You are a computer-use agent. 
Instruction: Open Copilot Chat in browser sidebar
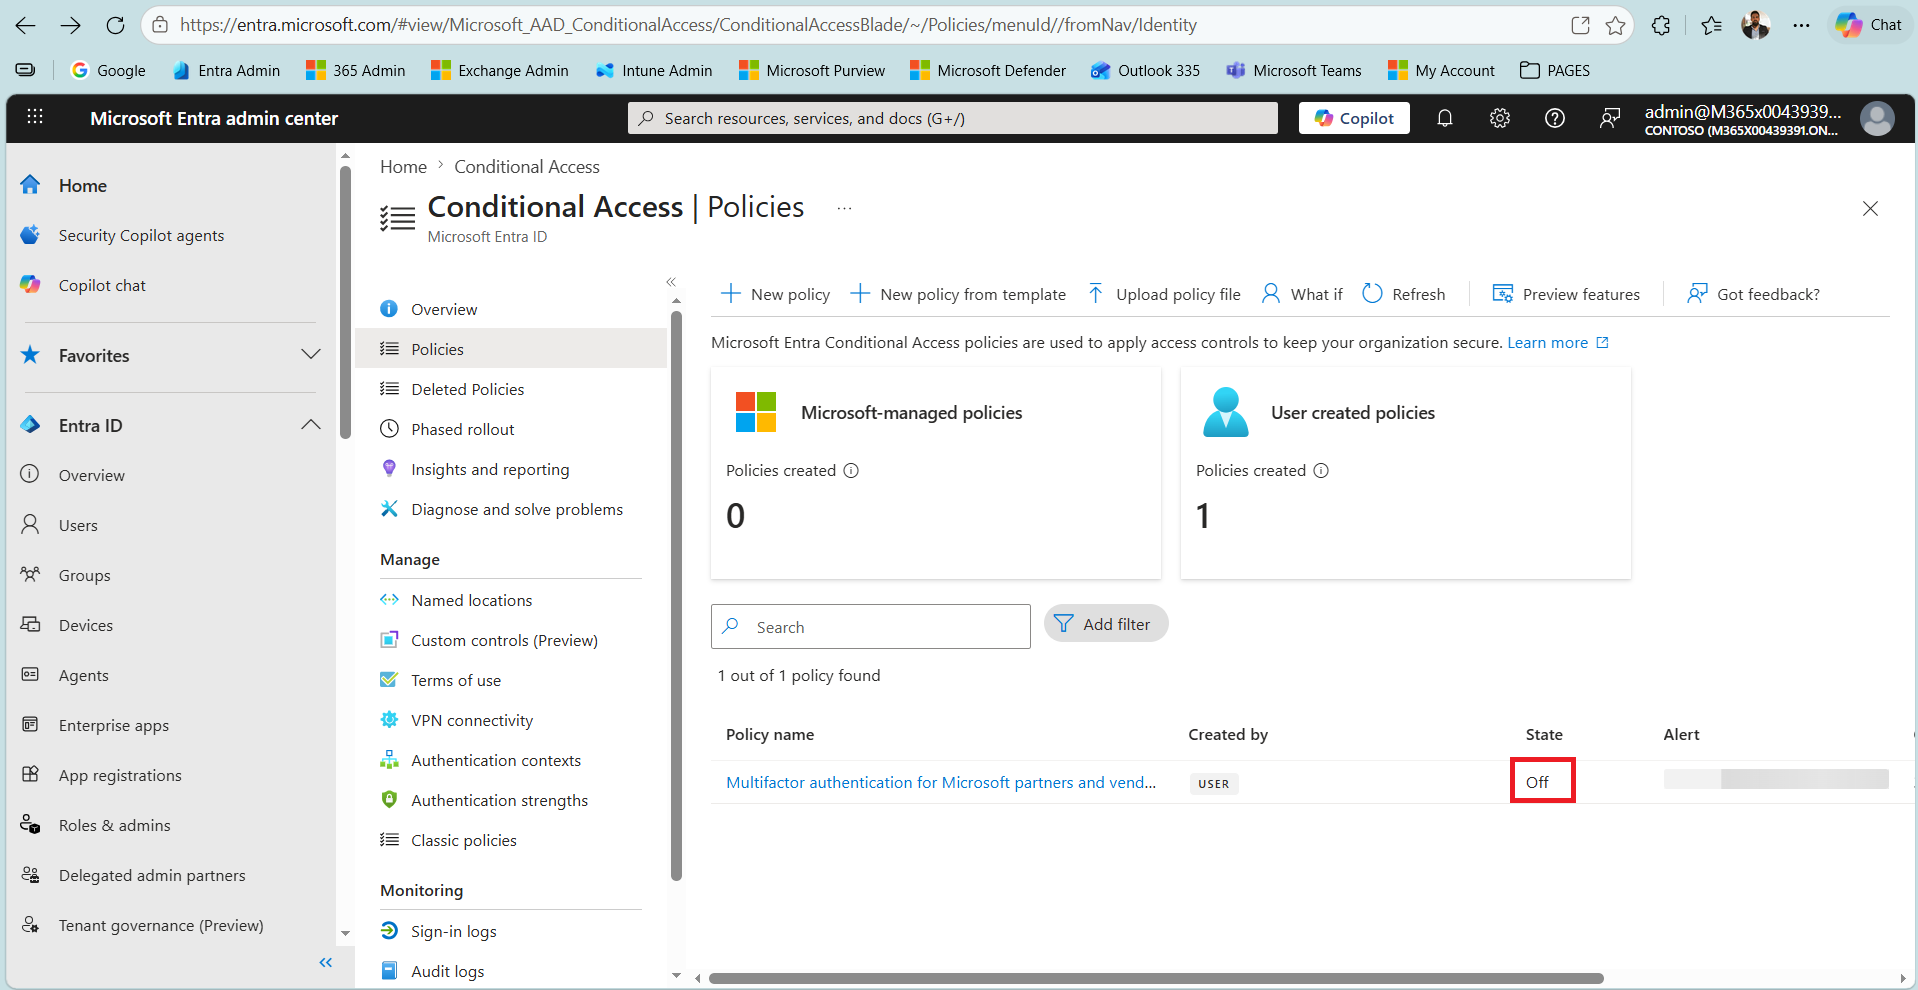coord(1869,25)
